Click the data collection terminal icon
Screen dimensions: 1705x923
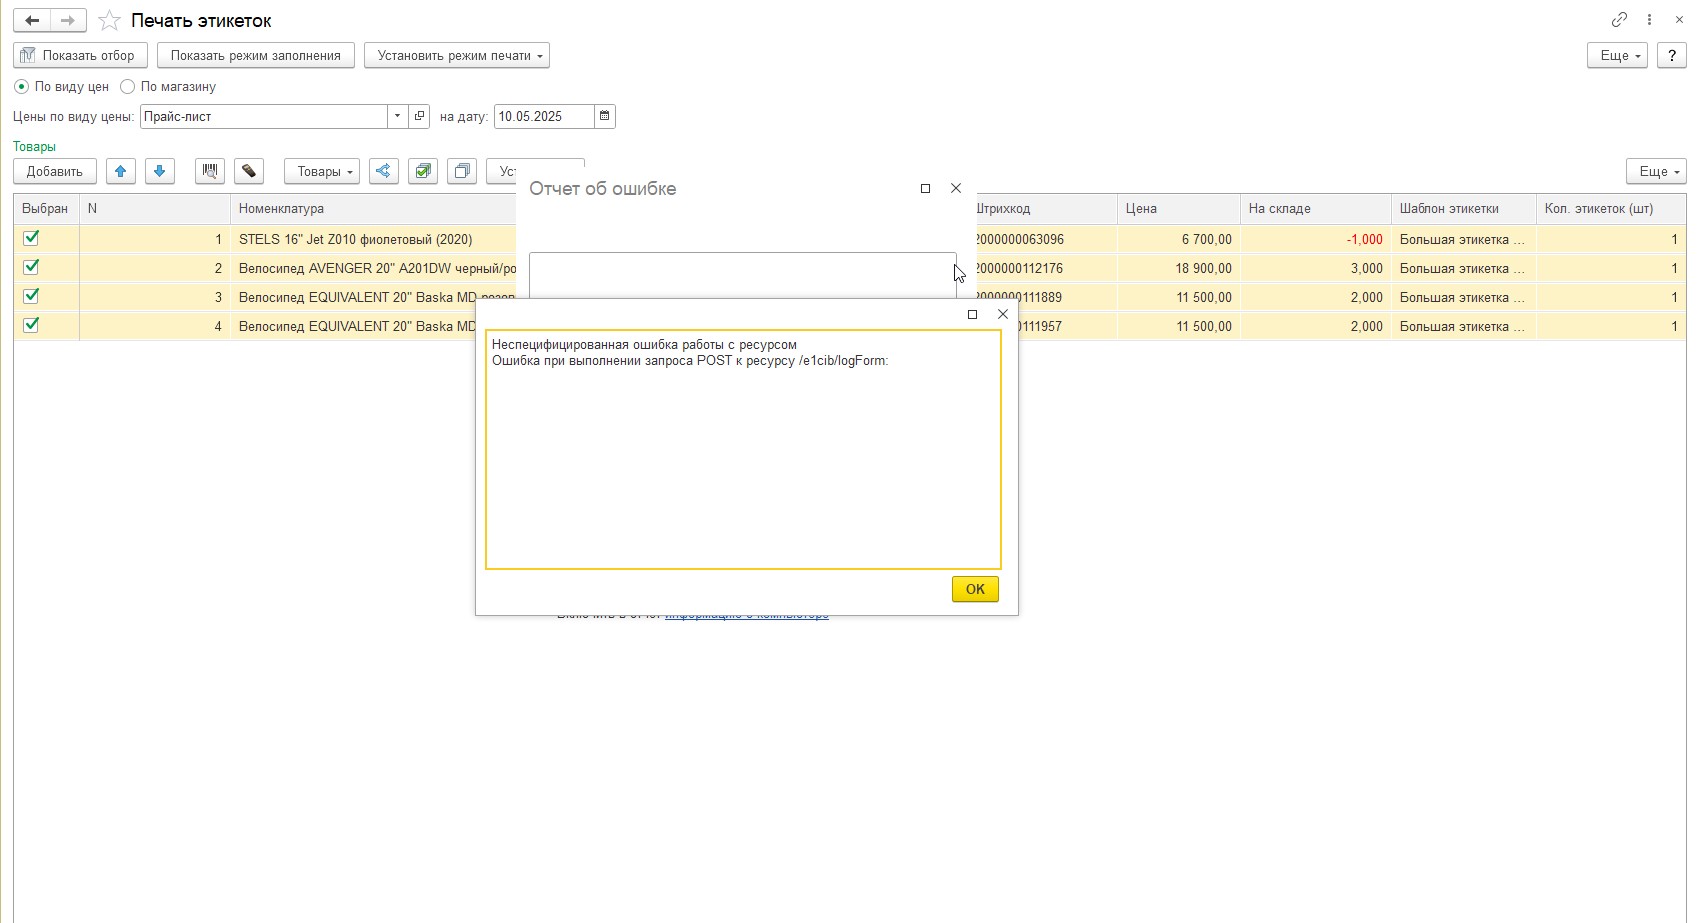coord(249,171)
